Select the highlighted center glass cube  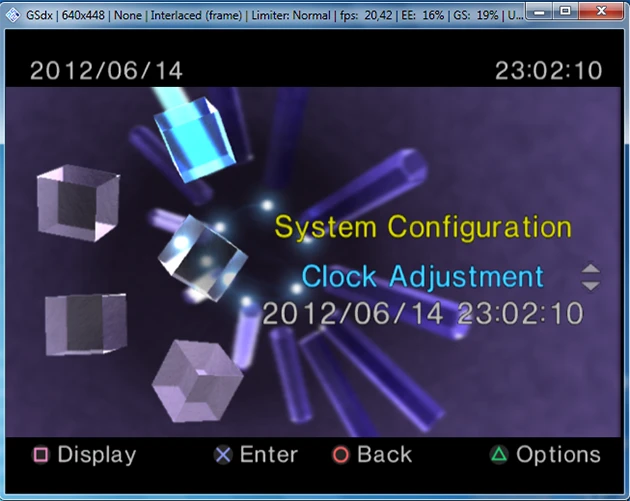pyautogui.click(x=203, y=257)
